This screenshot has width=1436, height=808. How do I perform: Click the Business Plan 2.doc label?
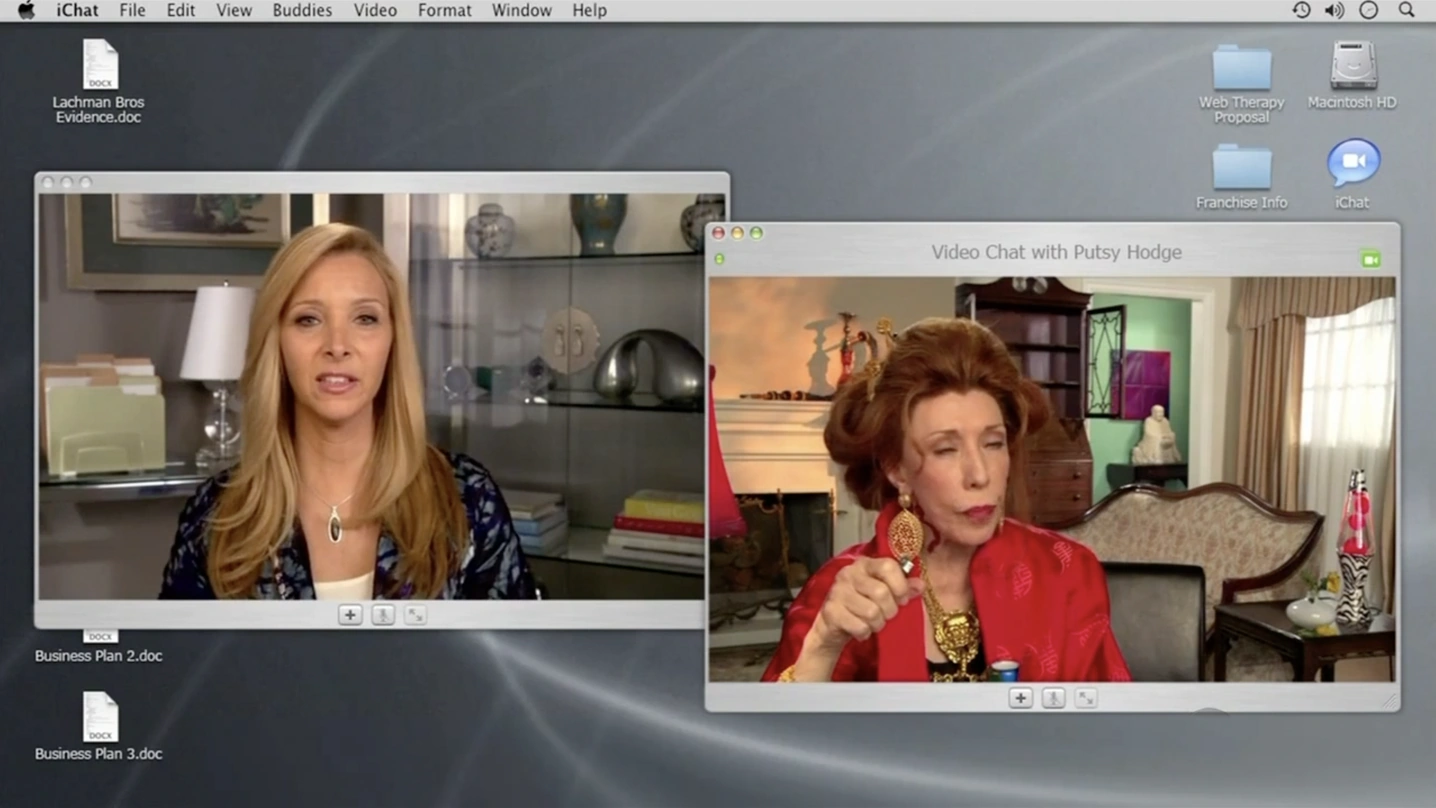tap(99, 656)
